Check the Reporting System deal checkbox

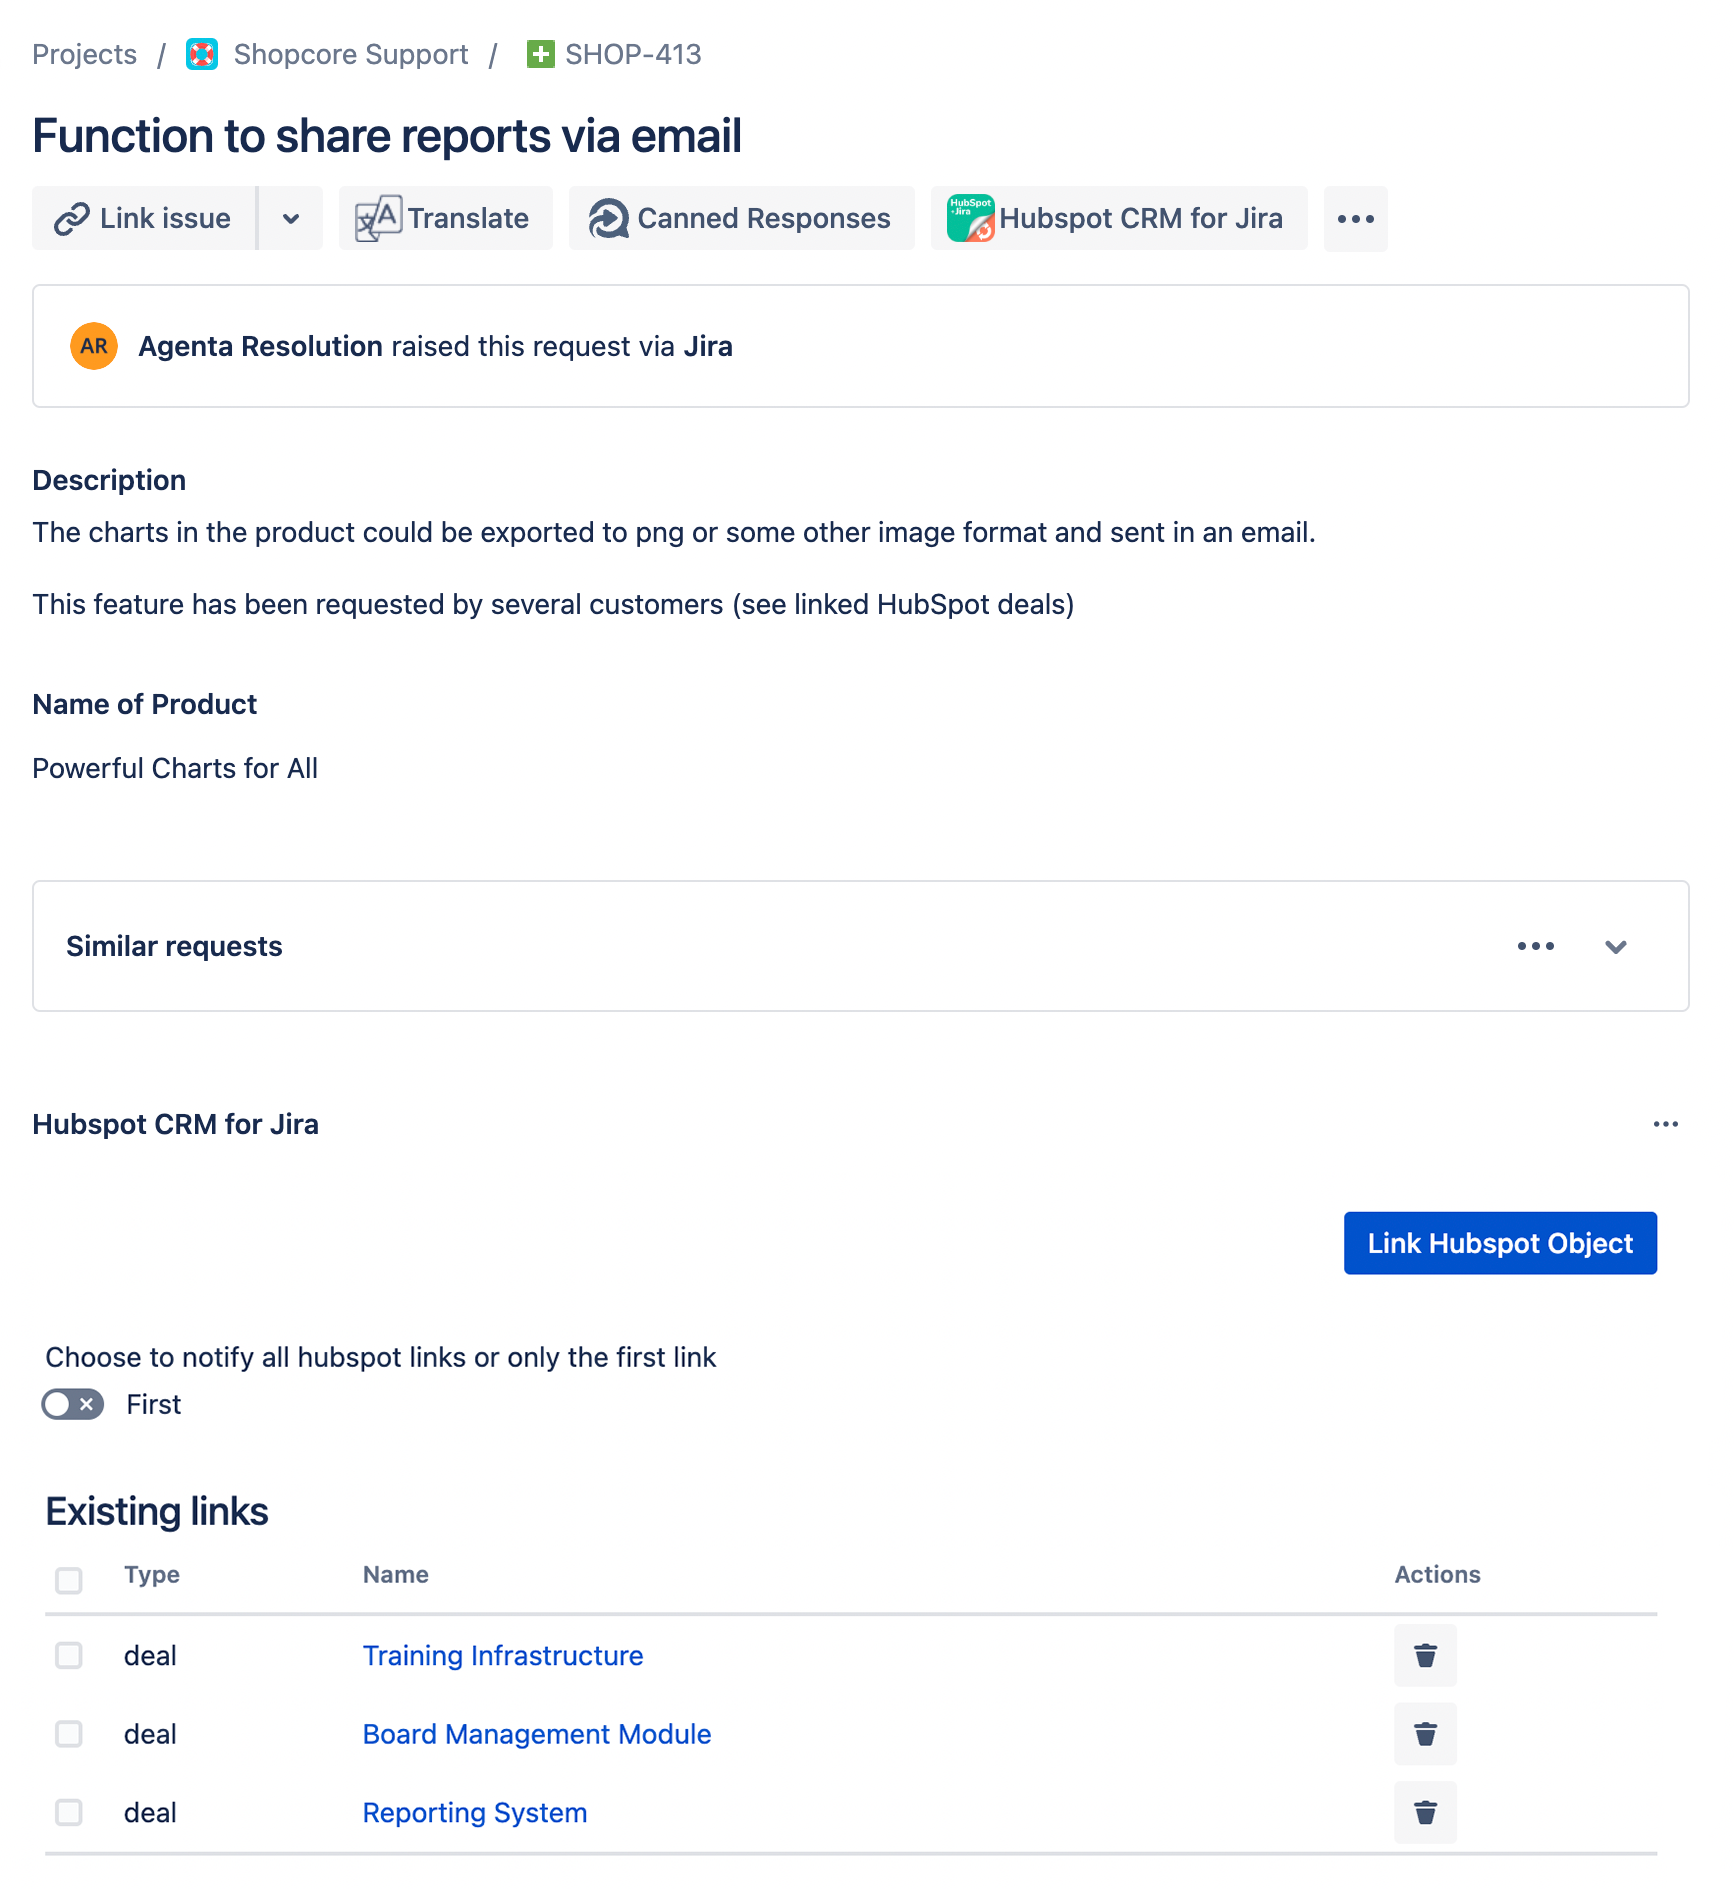(69, 1812)
